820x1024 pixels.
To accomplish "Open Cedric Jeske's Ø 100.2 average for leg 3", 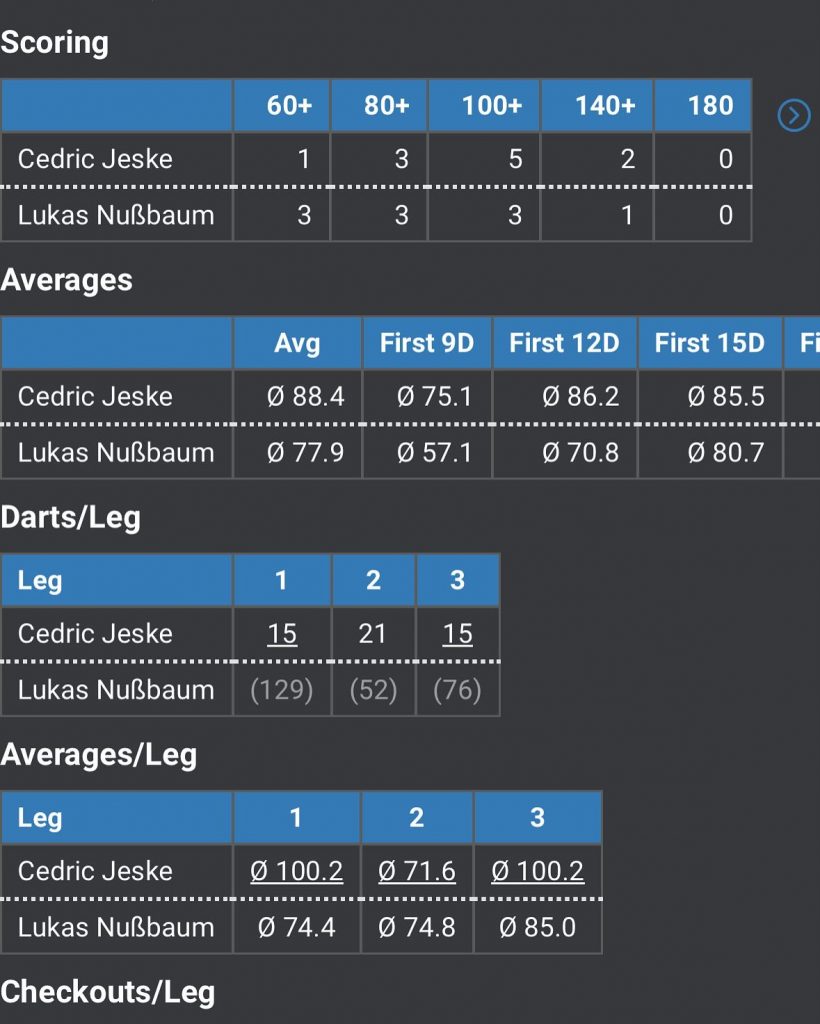I will 537,871.
